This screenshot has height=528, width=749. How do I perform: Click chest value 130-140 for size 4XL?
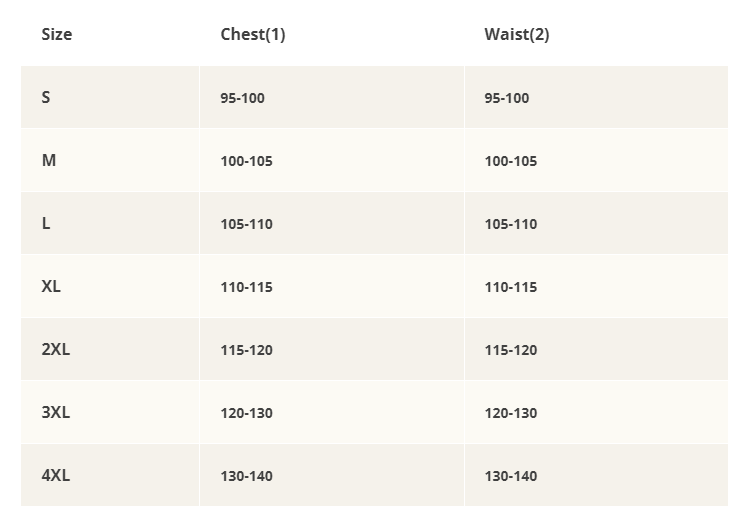246,476
